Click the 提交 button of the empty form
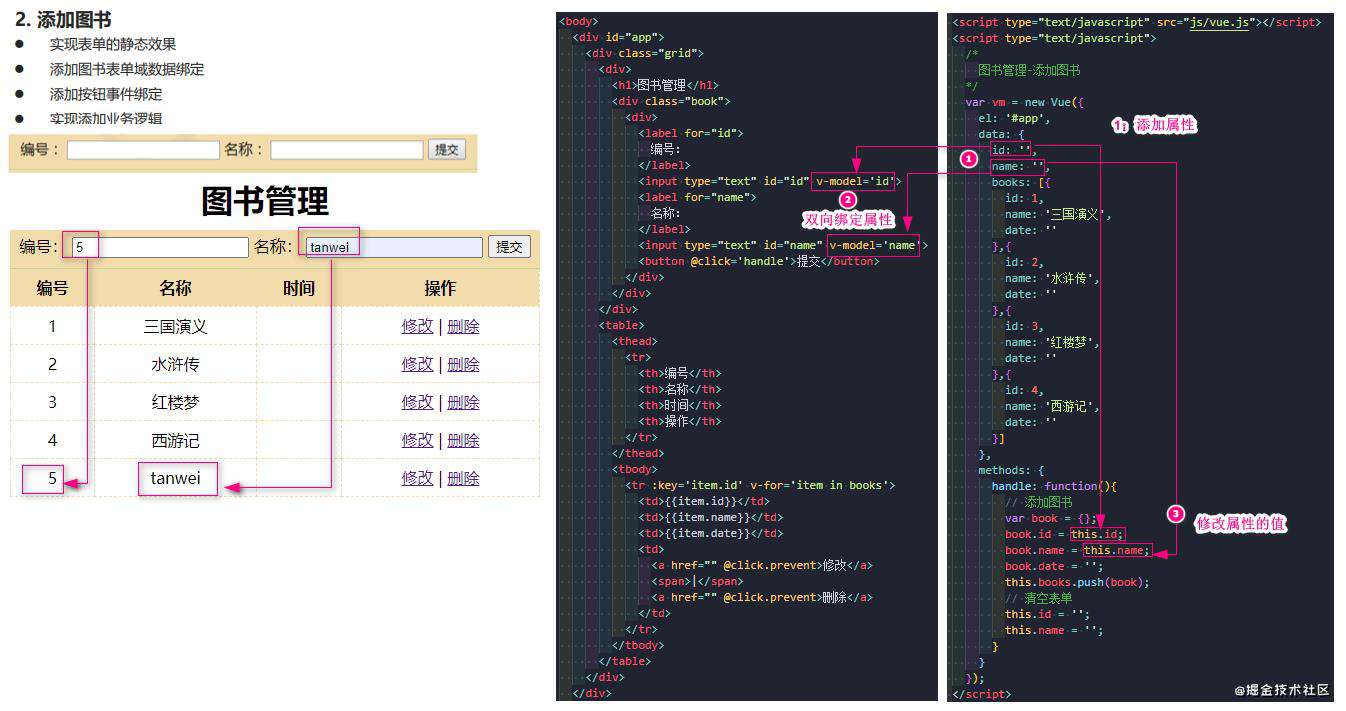1346x711 pixels. 447,150
